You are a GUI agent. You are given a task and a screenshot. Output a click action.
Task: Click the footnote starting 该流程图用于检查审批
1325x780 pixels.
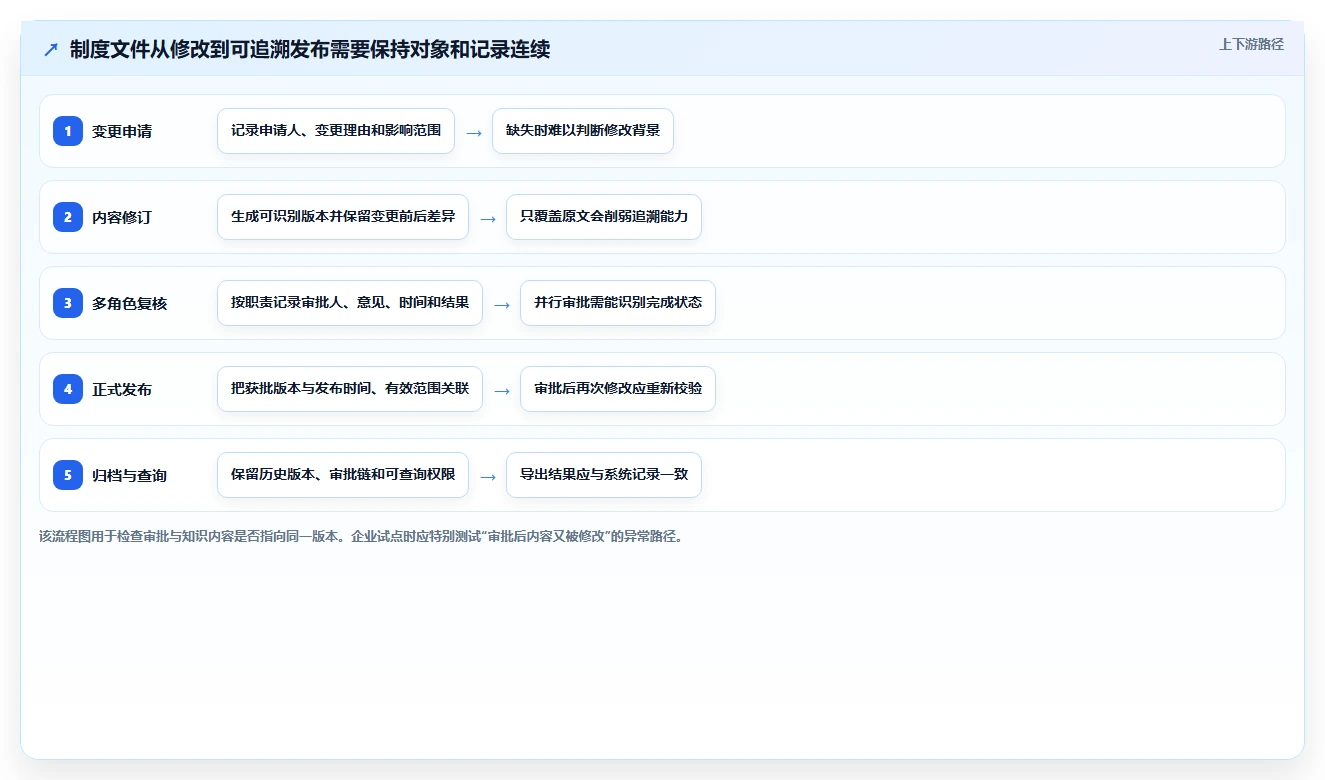point(362,536)
